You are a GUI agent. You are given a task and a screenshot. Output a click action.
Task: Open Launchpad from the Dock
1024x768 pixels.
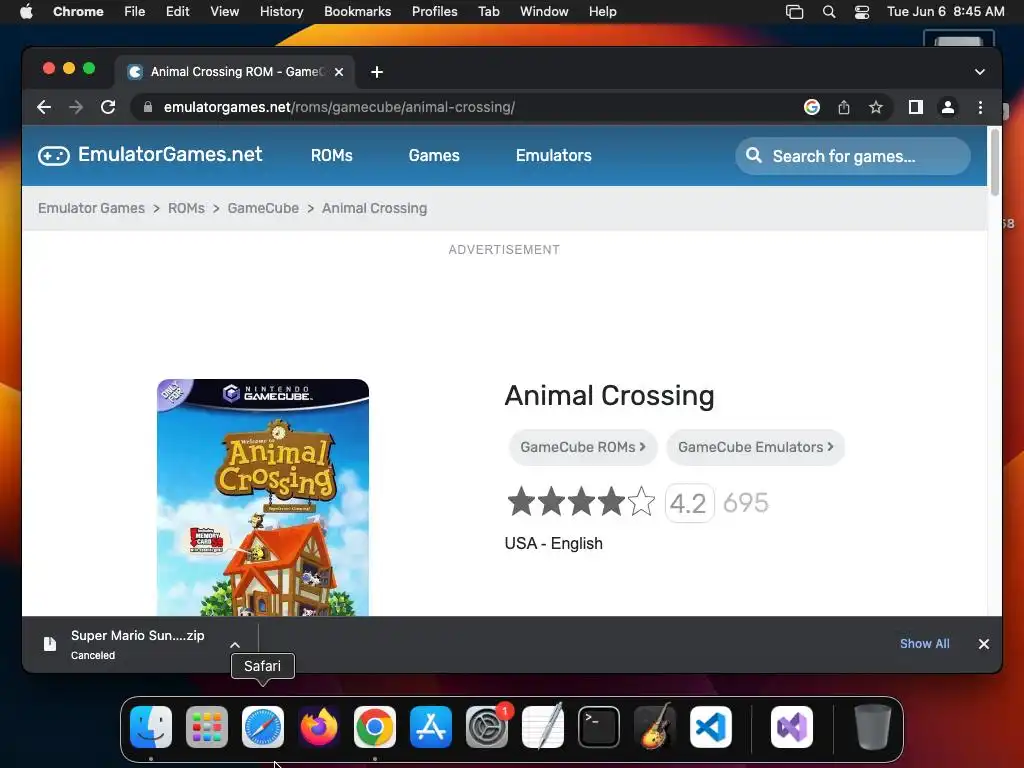[207, 727]
